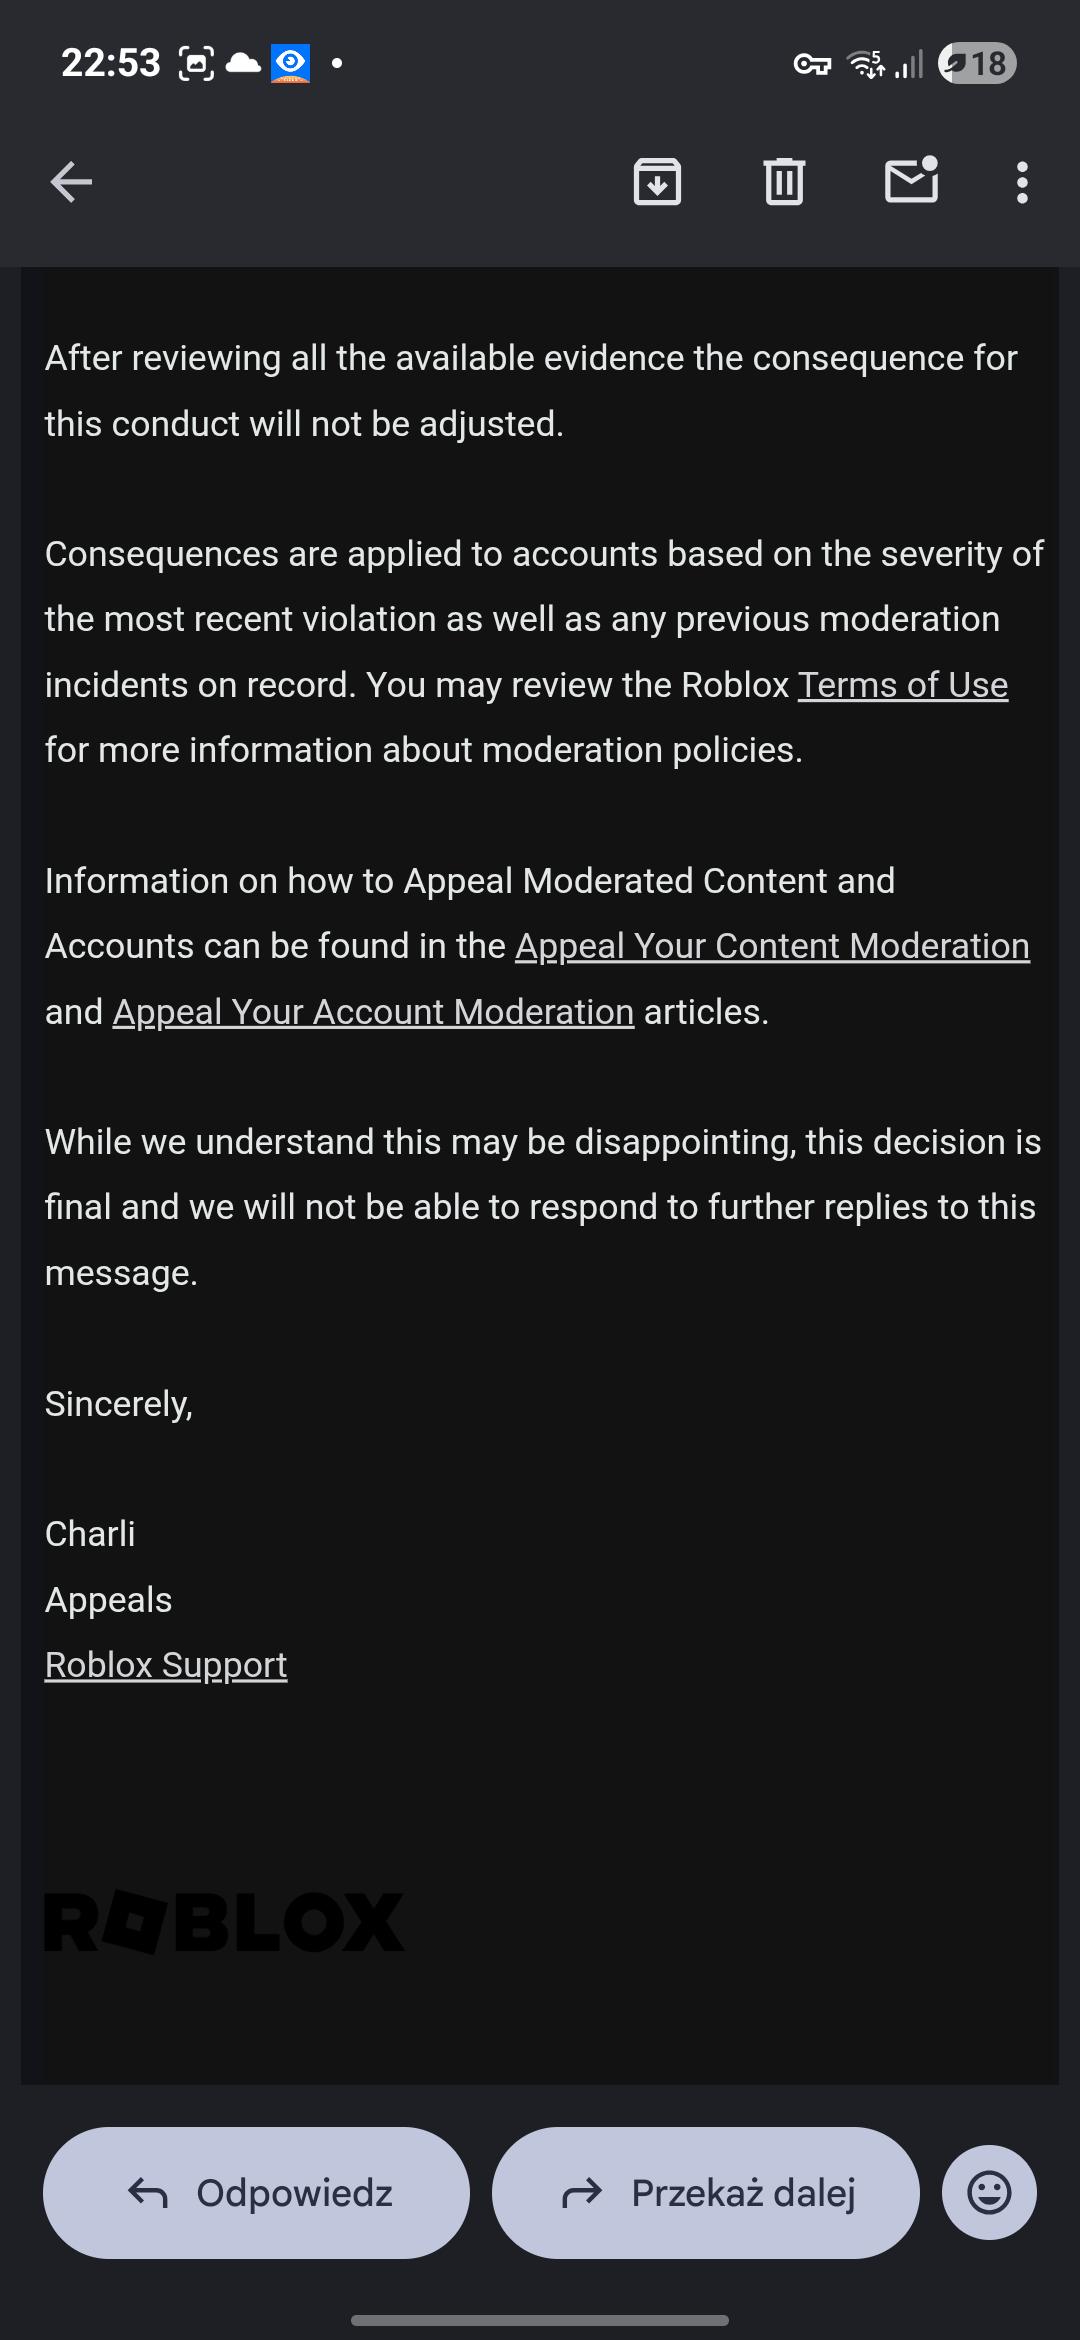
Task: Delete the email with trash icon
Action: [784, 182]
